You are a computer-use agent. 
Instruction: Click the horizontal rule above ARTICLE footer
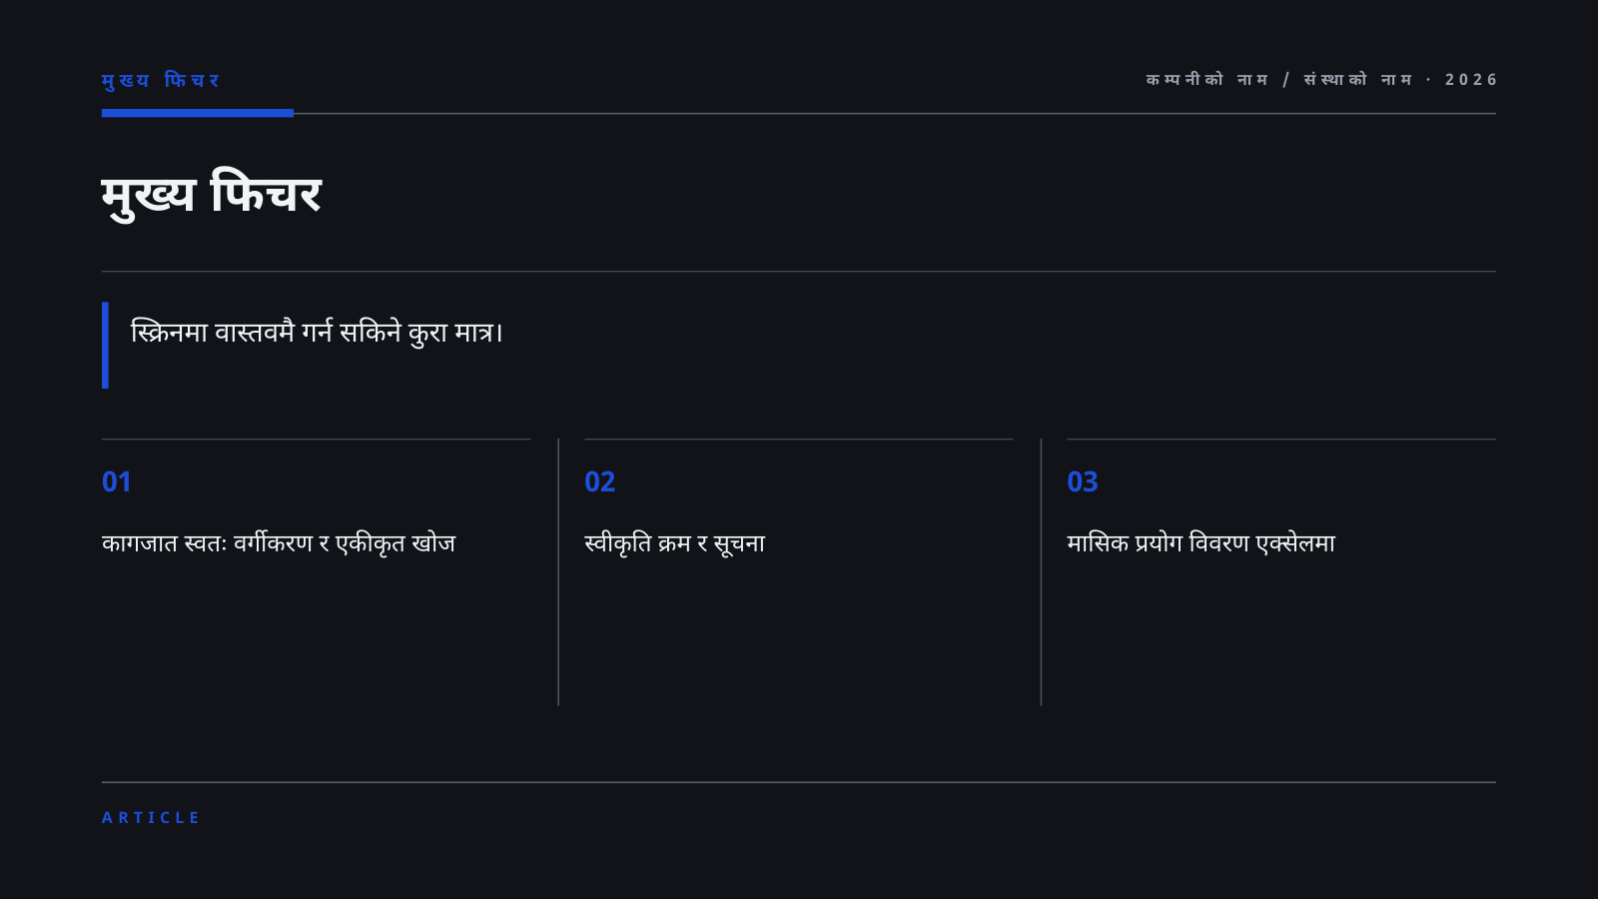pyautogui.click(x=799, y=782)
